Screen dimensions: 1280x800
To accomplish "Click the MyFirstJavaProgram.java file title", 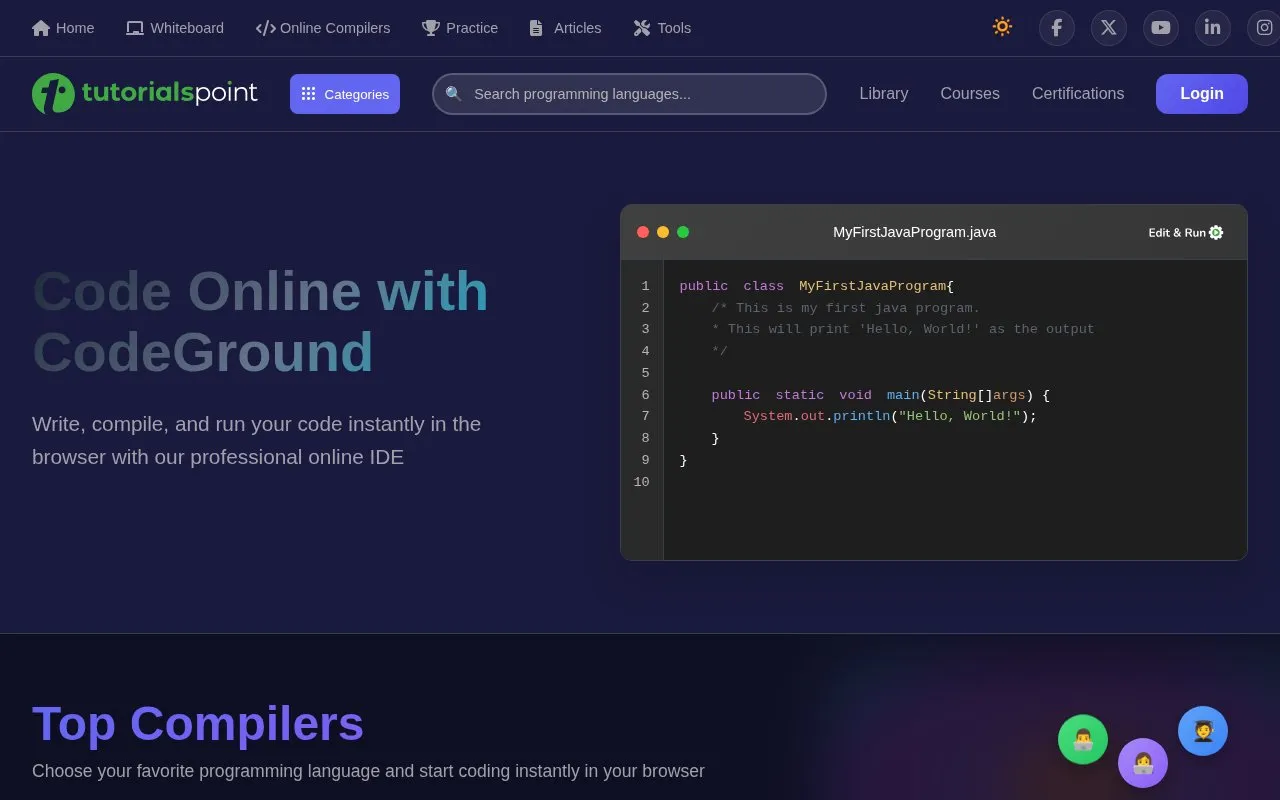I will click(x=915, y=232).
